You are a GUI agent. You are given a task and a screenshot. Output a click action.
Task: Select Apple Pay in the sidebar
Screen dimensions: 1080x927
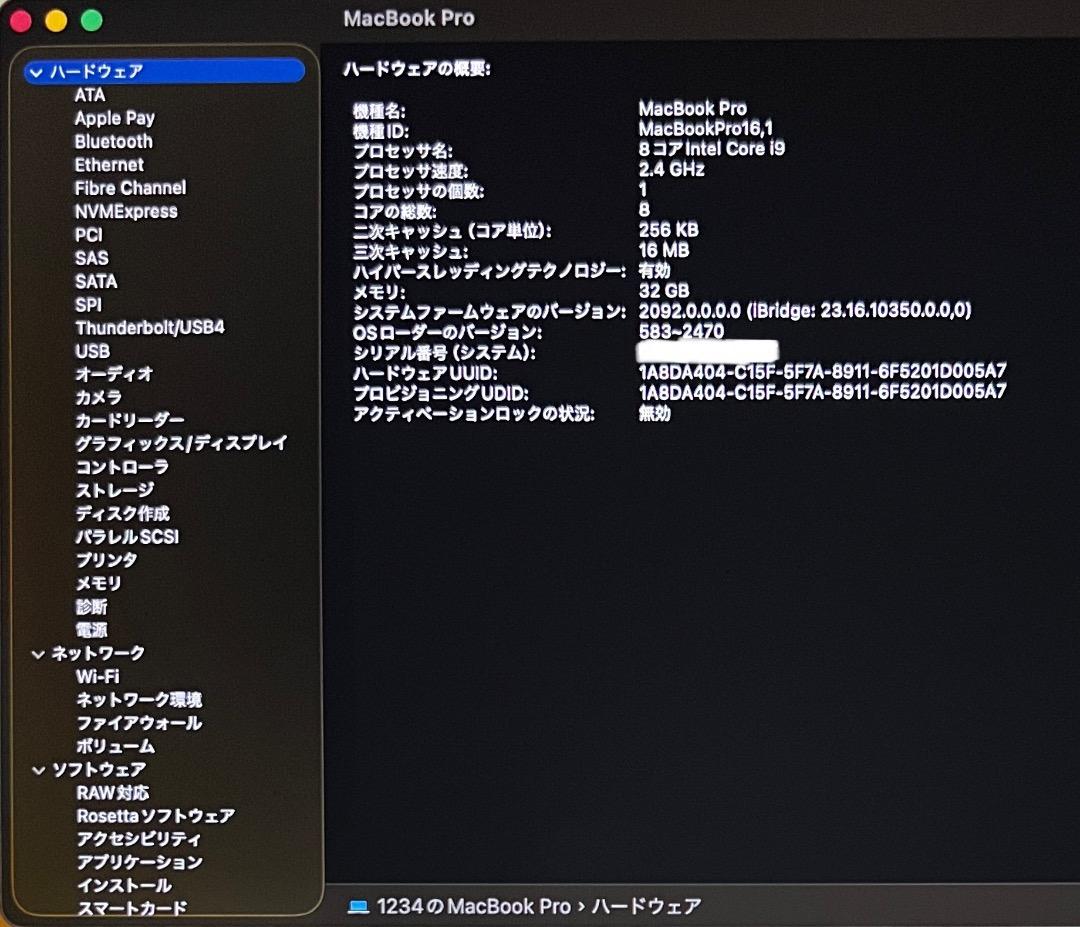113,117
